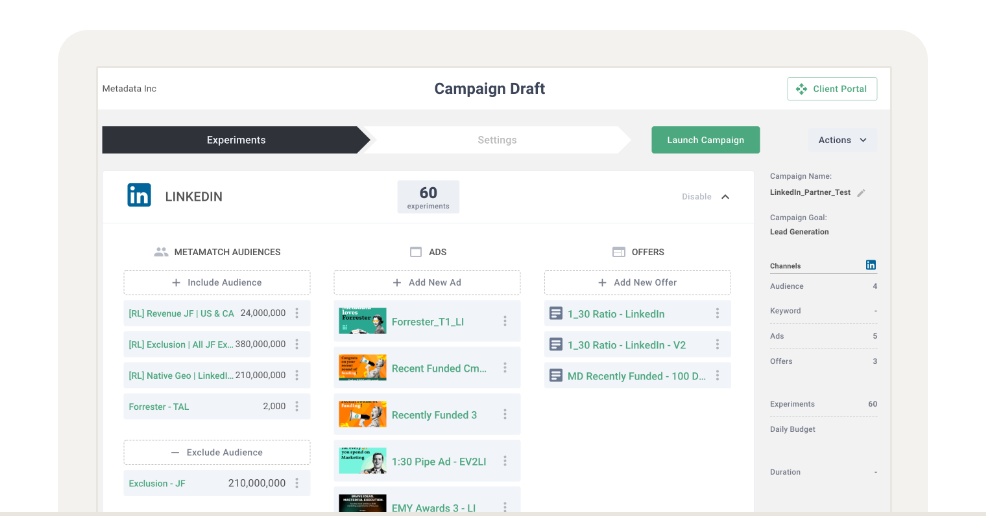Screen dimensions: 986x516
Task: Click 24,000,000 audience size value
Action: (x=263, y=313)
